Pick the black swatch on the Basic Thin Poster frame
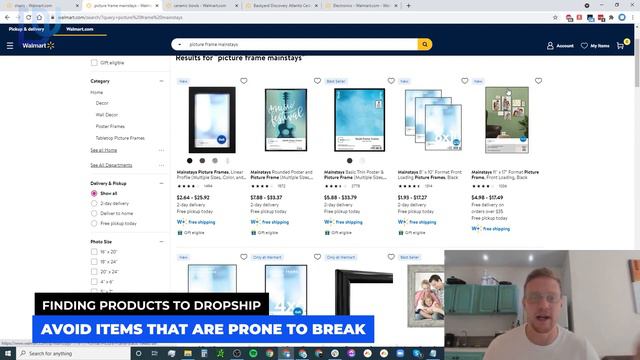 [349, 161]
